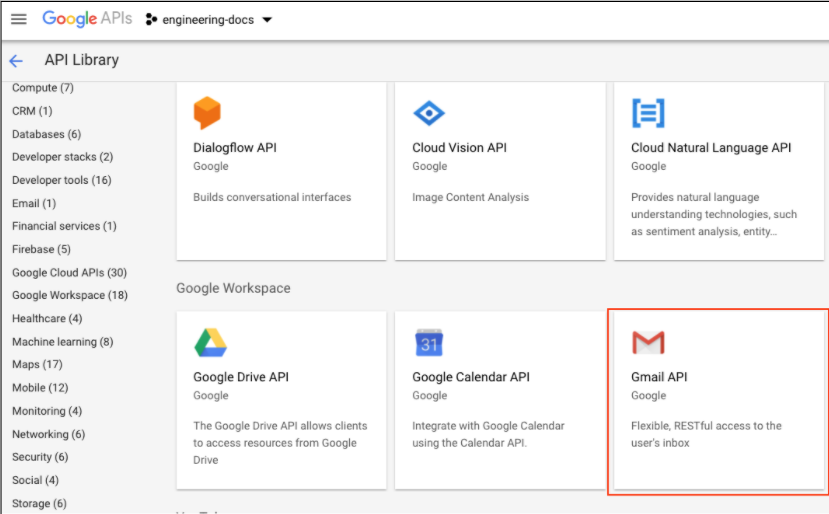829x514 pixels.
Task: Click the red Gmail envelope icon
Action: point(648,343)
